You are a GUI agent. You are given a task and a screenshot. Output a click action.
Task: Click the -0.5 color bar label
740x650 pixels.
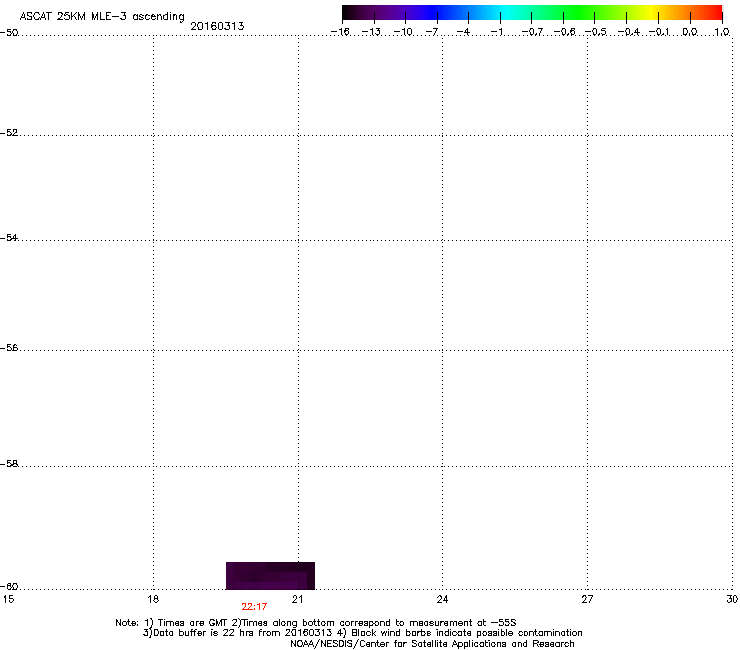pyautogui.click(x=596, y=32)
